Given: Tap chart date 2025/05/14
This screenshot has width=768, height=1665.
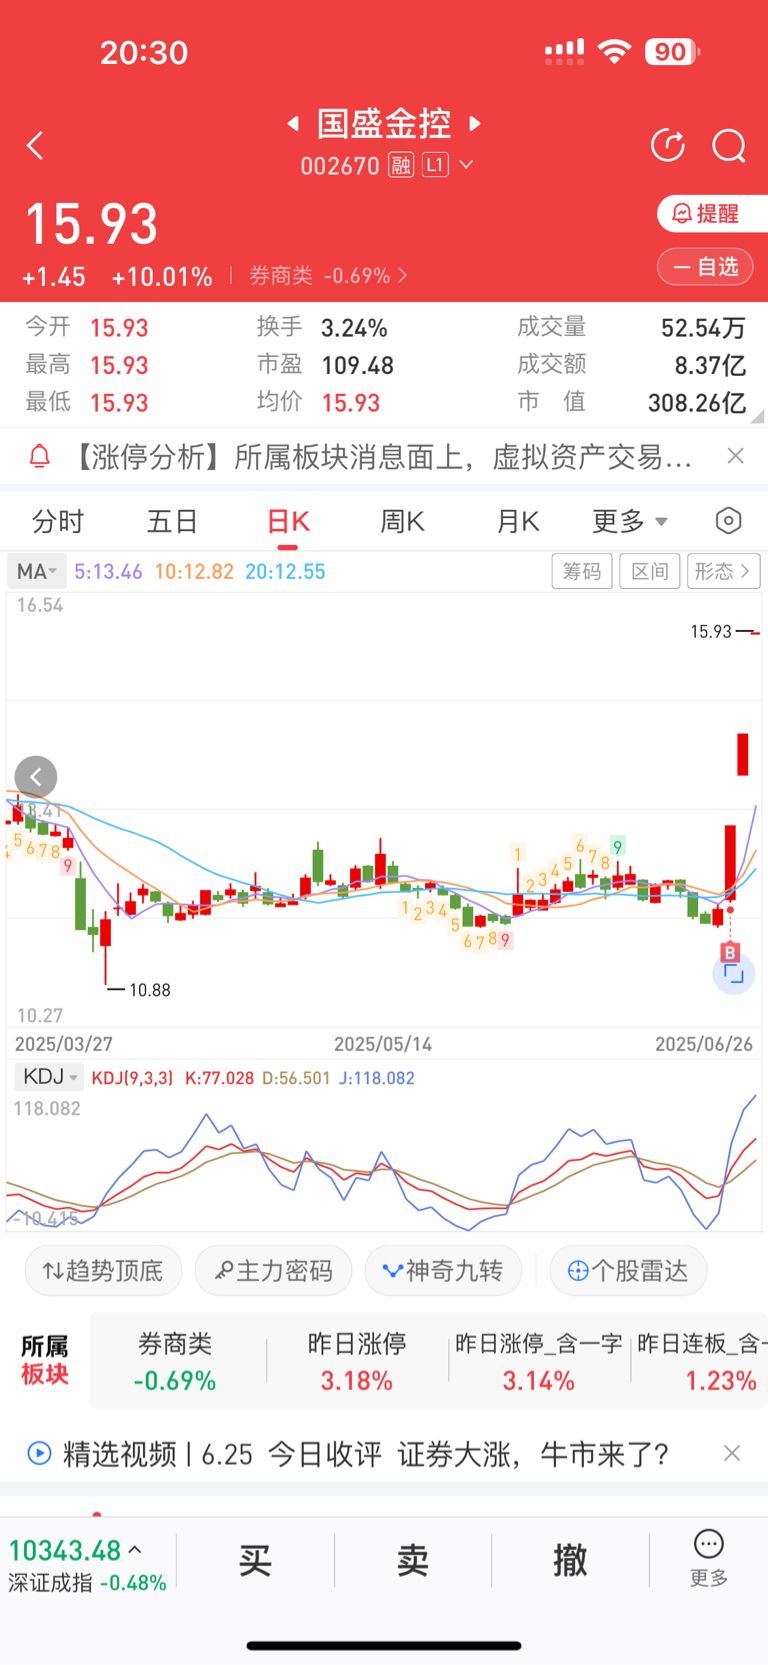Looking at the screenshot, I should click(x=383, y=1044).
